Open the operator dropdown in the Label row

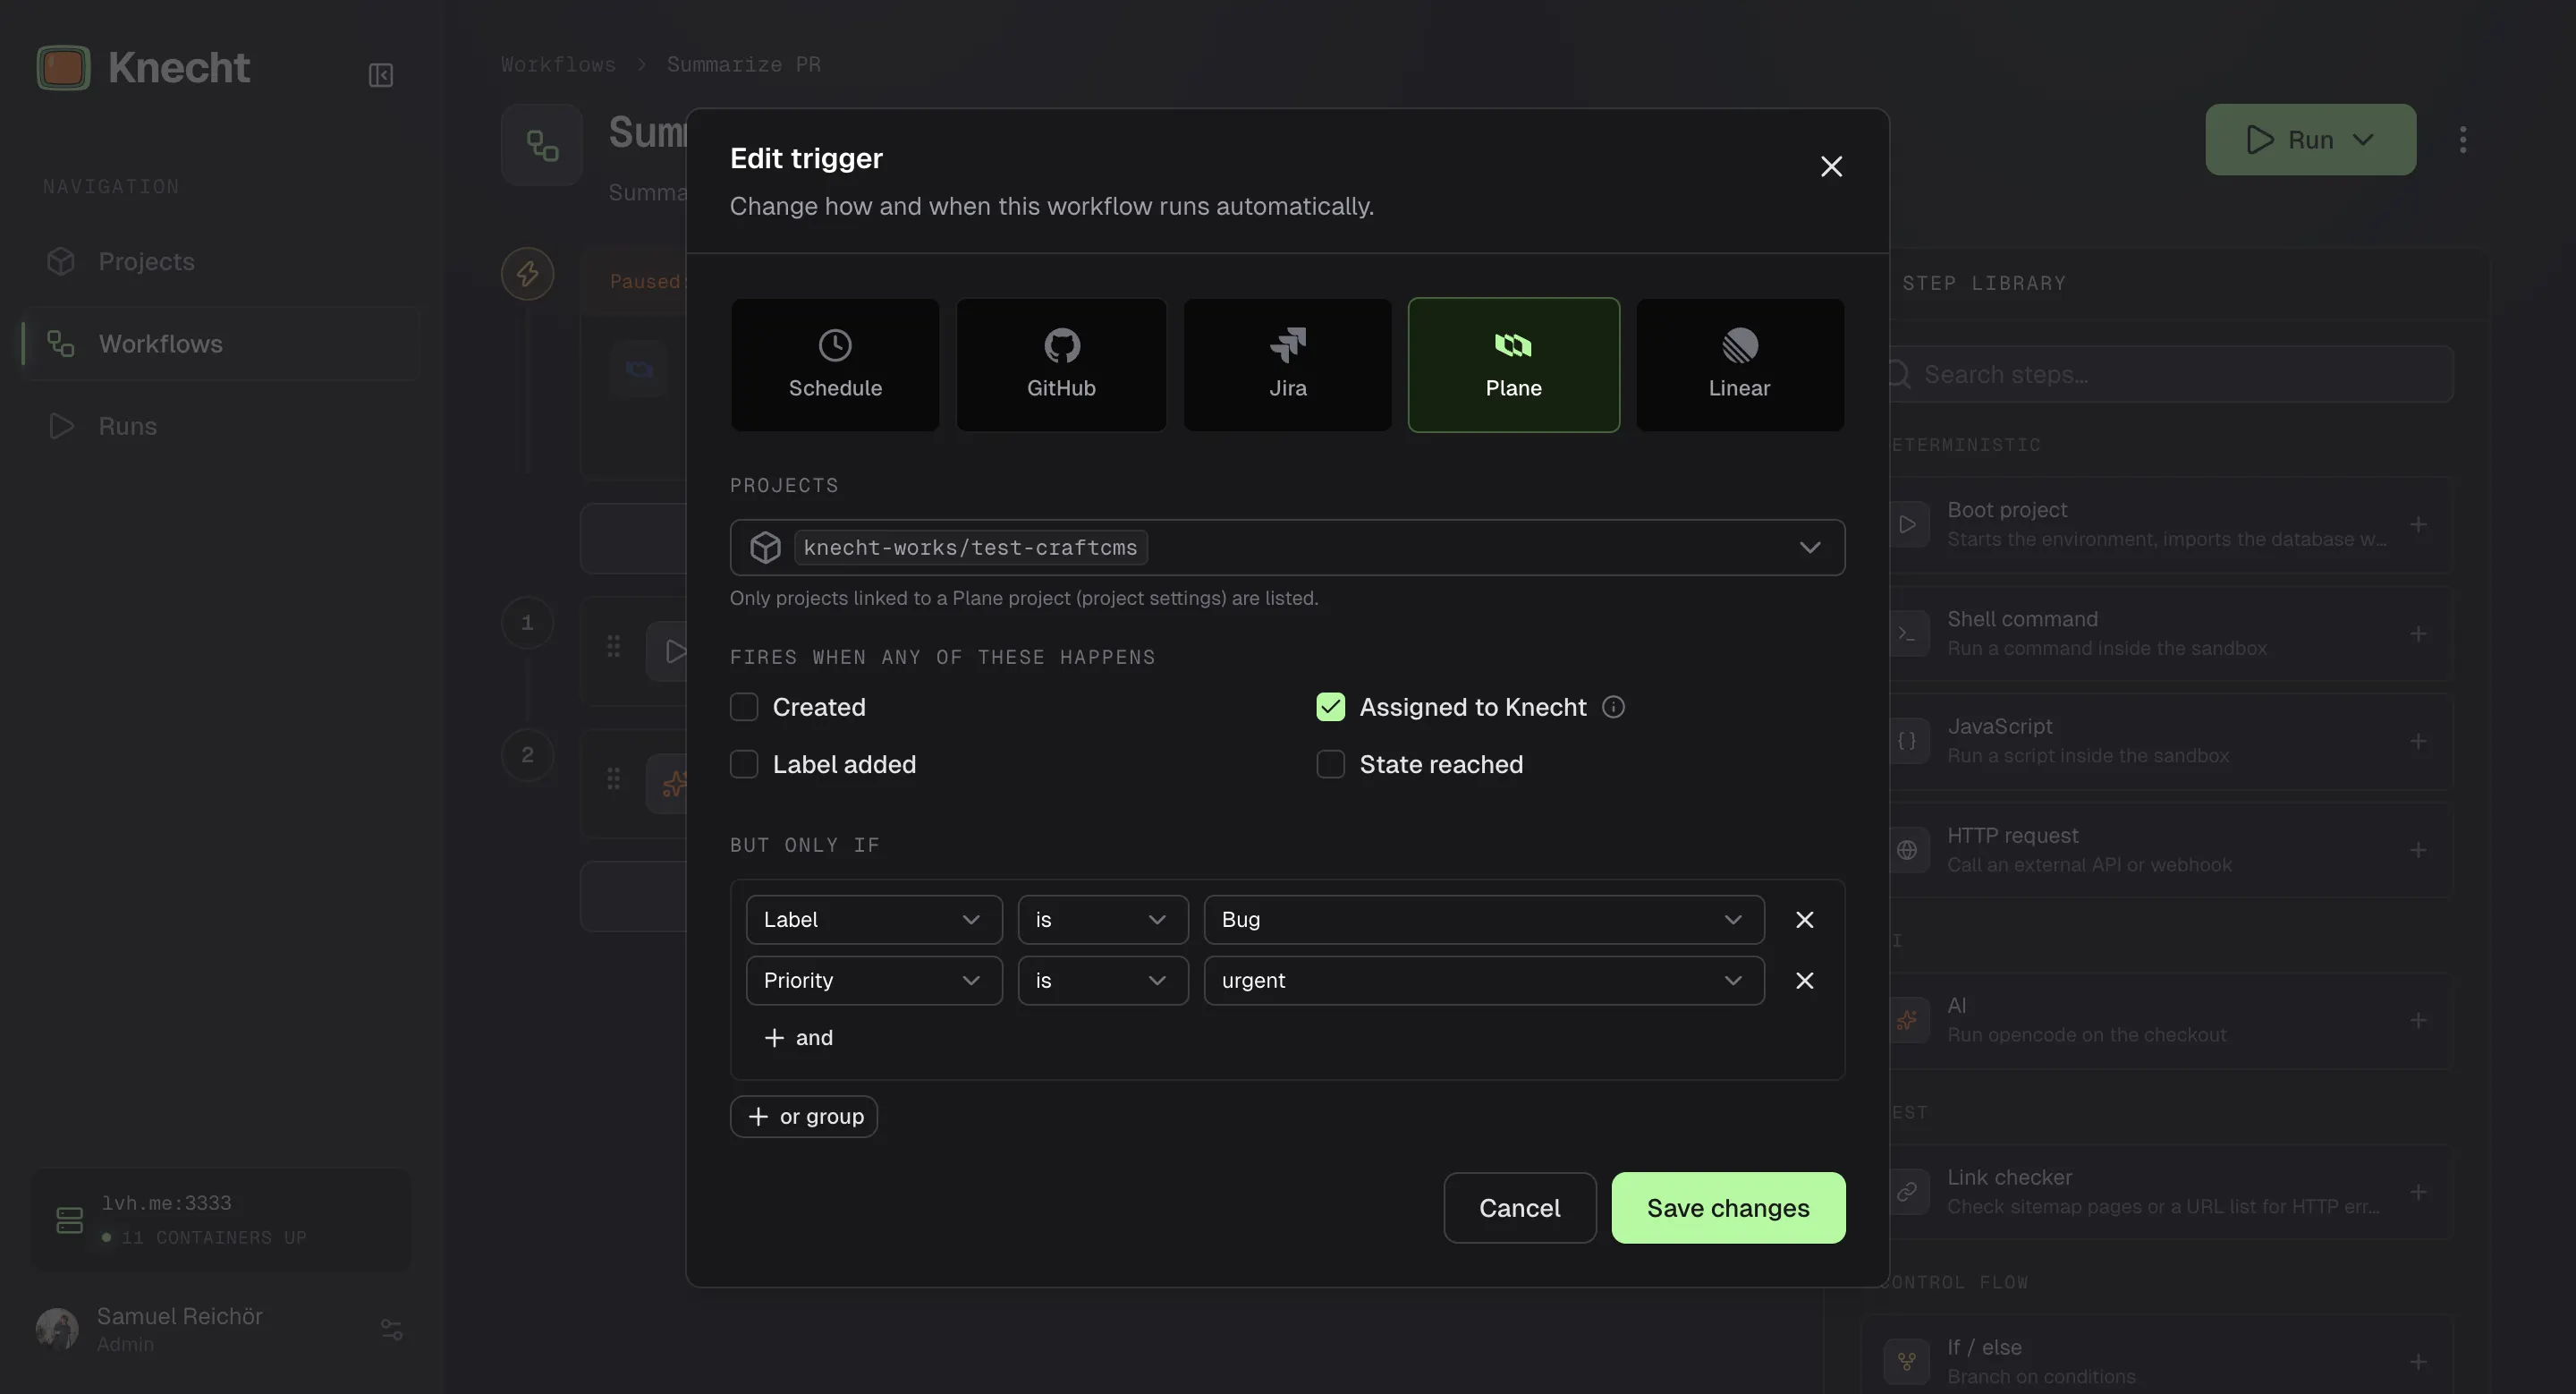pyautogui.click(x=1103, y=920)
